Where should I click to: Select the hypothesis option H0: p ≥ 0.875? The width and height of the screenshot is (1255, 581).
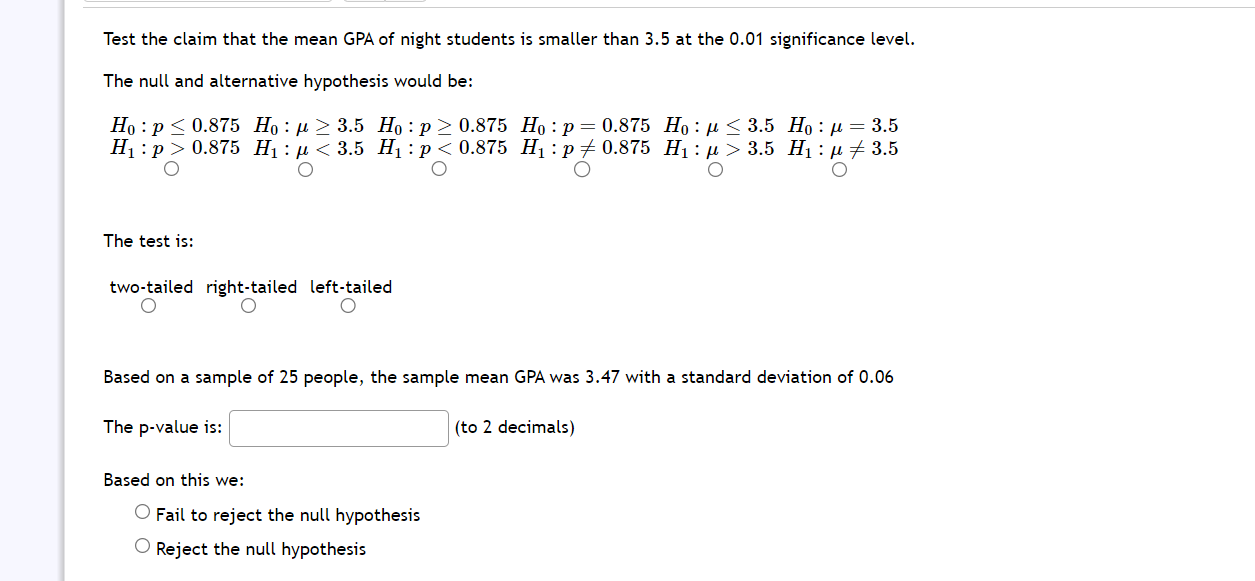point(439,170)
